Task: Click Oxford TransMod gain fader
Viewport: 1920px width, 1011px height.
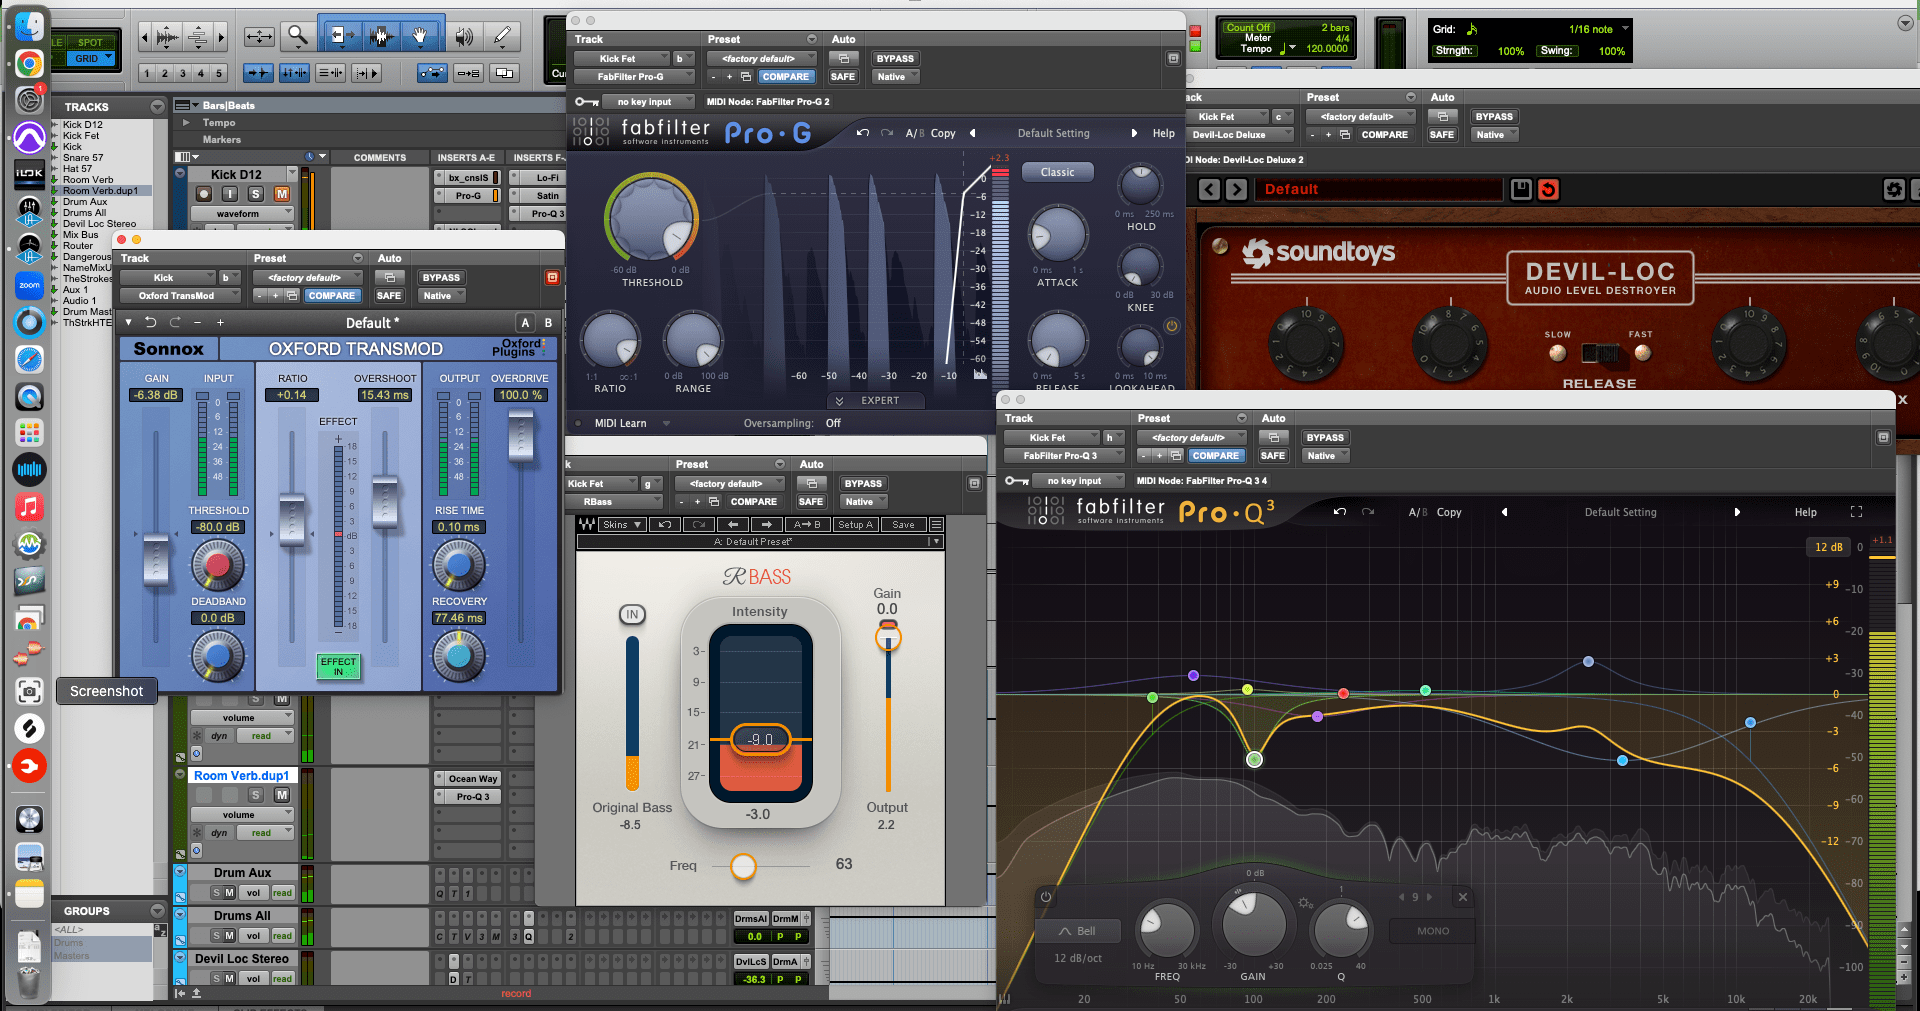Action: 156,559
